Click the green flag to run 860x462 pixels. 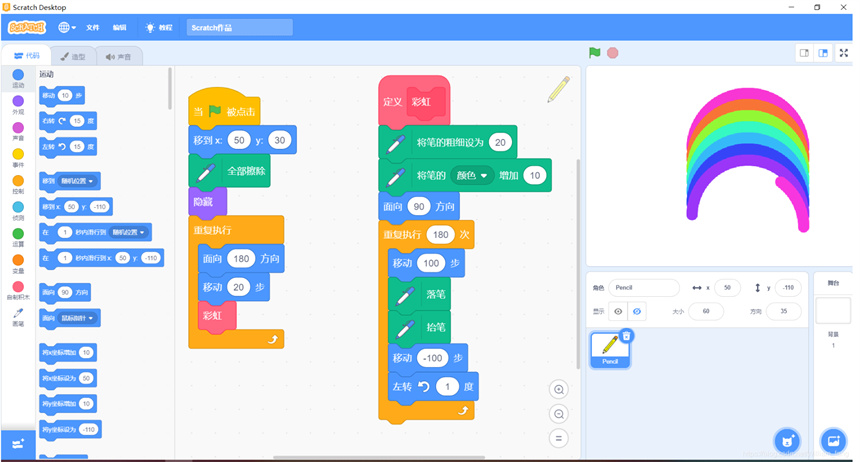pos(595,53)
